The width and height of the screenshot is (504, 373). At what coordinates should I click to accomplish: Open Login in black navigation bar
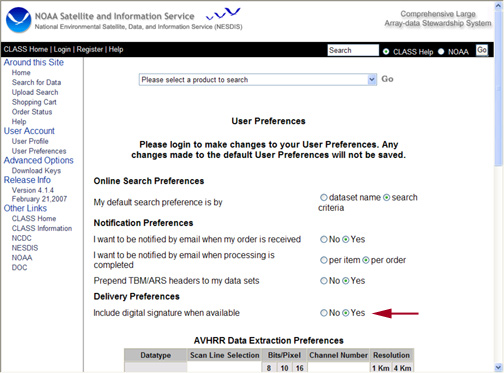click(62, 49)
